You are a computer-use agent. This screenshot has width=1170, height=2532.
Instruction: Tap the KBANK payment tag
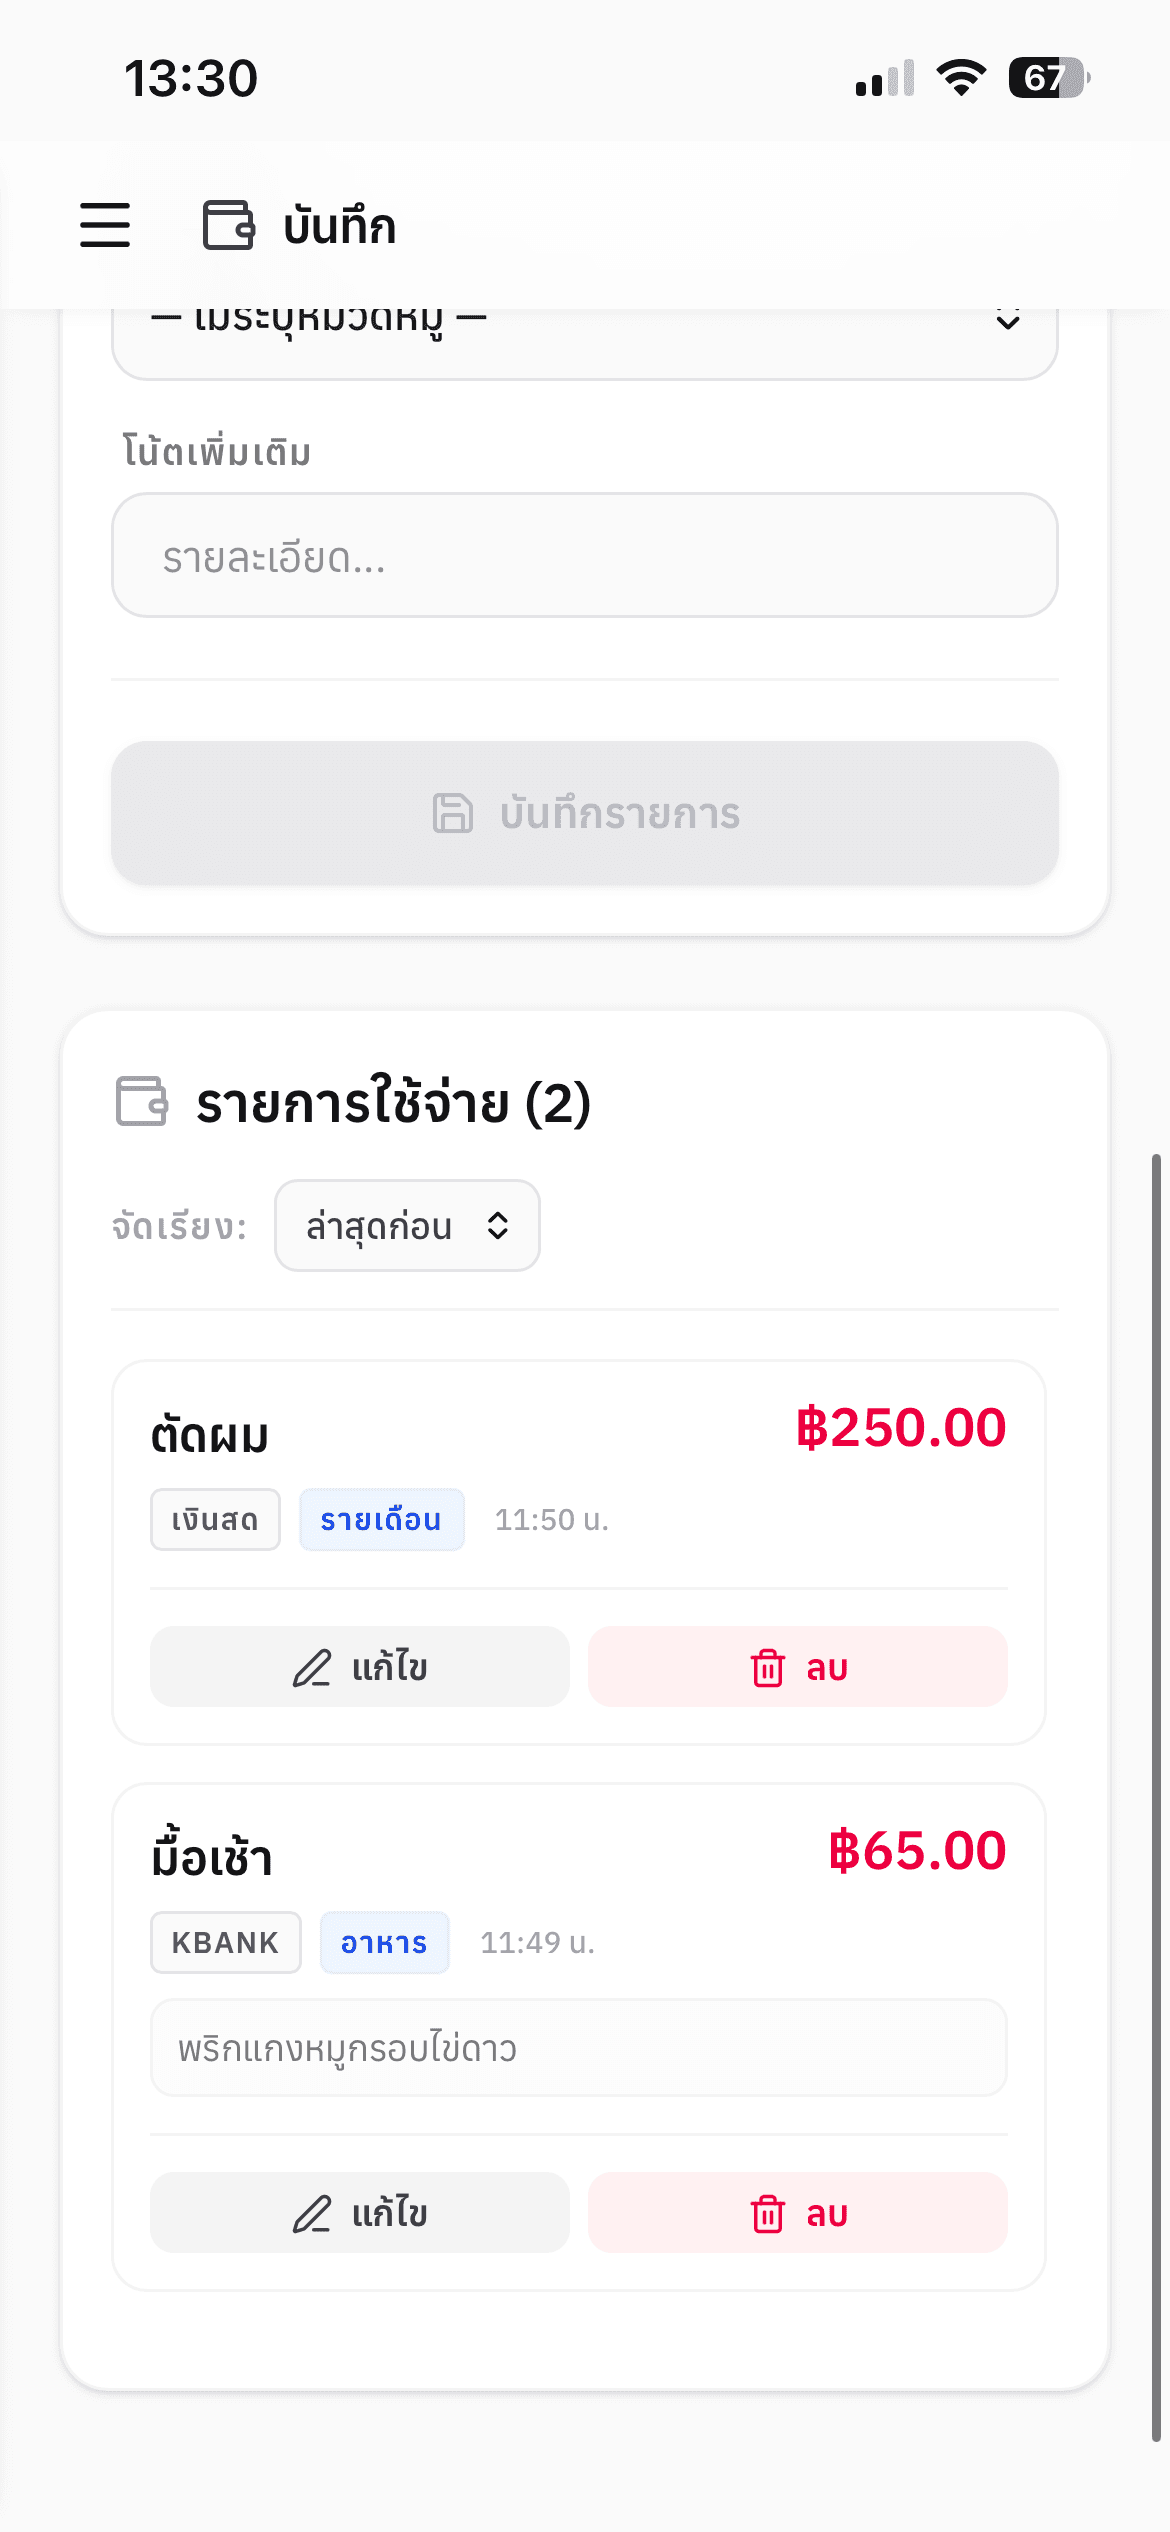pyautogui.click(x=225, y=1943)
